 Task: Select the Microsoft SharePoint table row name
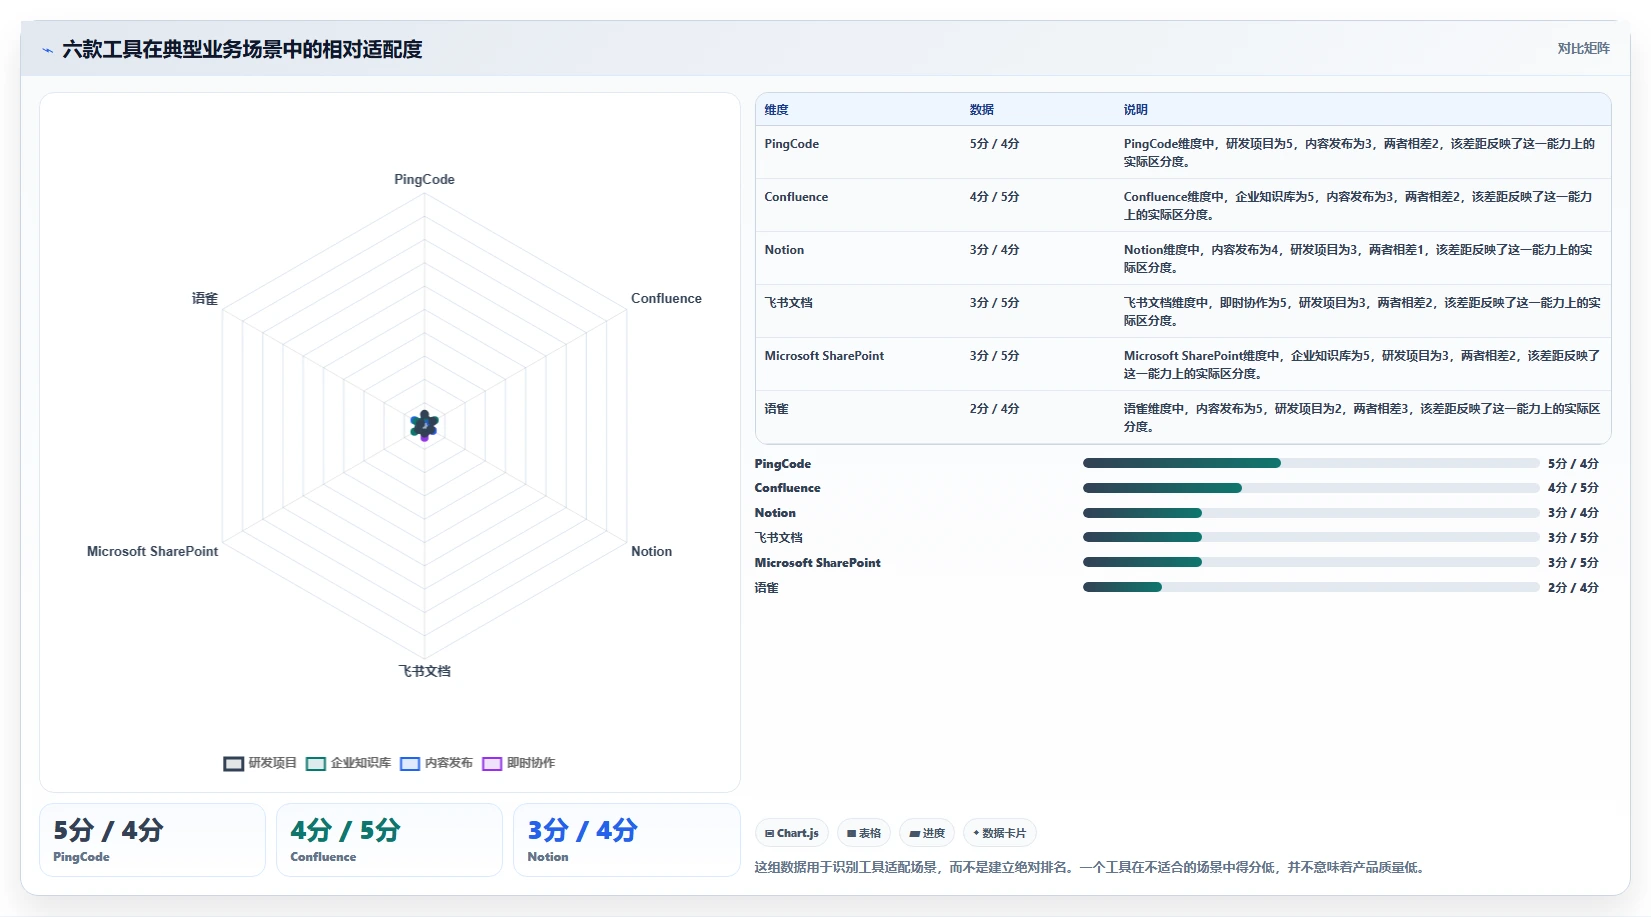click(x=824, y=356)
